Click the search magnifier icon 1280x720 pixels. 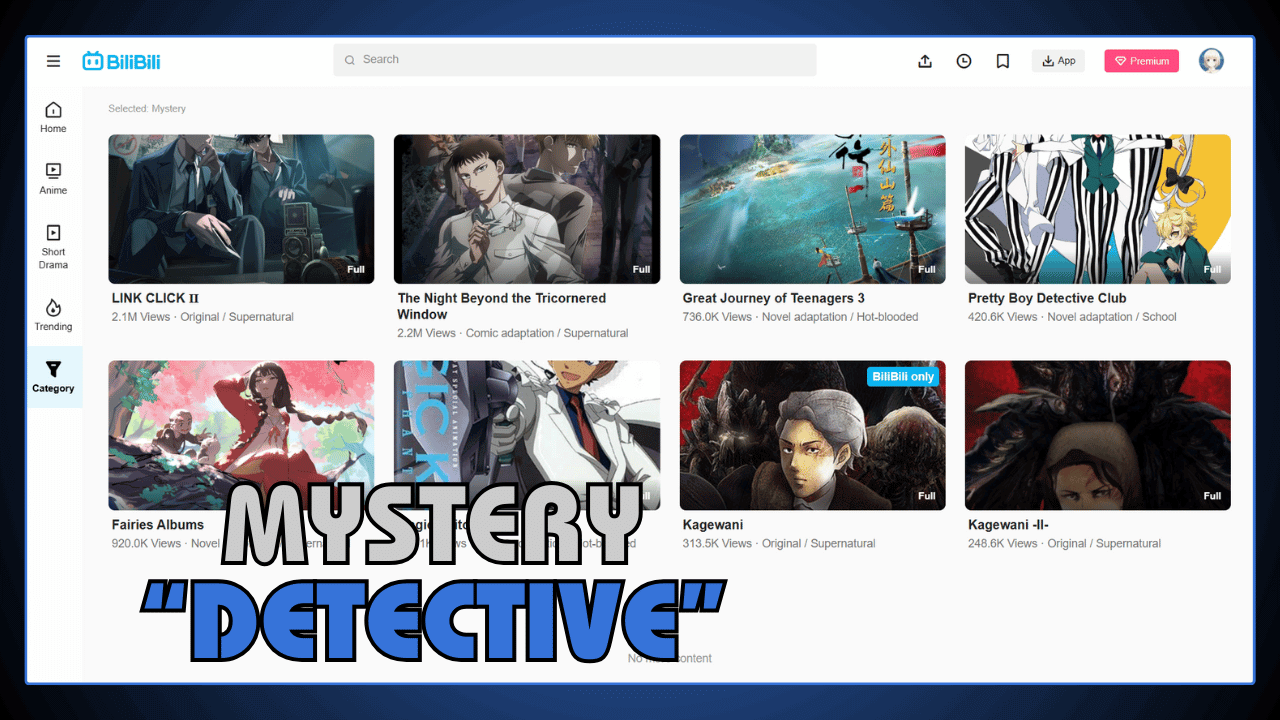pyautogui.click(x=349, y=60)
